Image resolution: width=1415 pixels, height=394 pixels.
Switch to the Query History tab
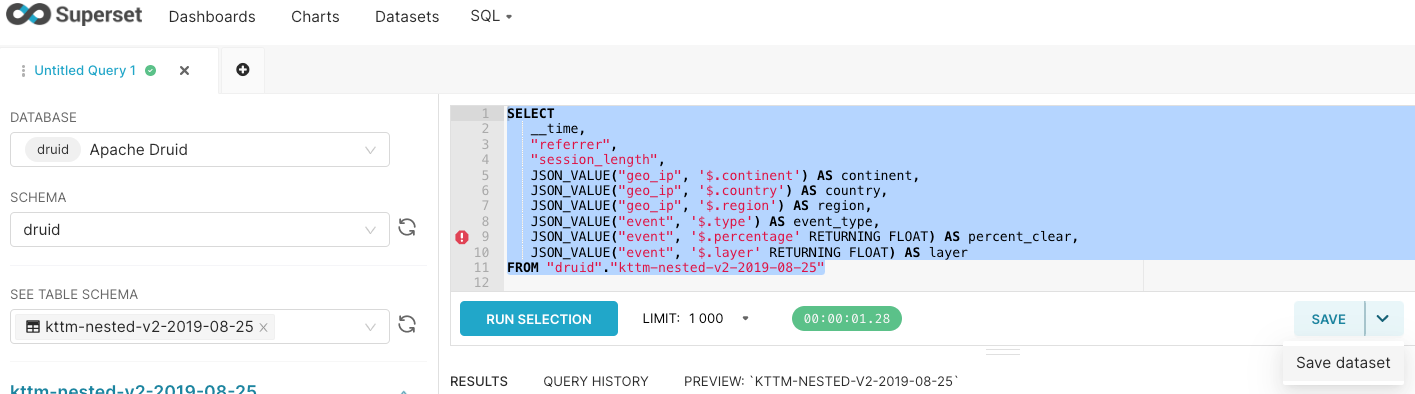596,381
